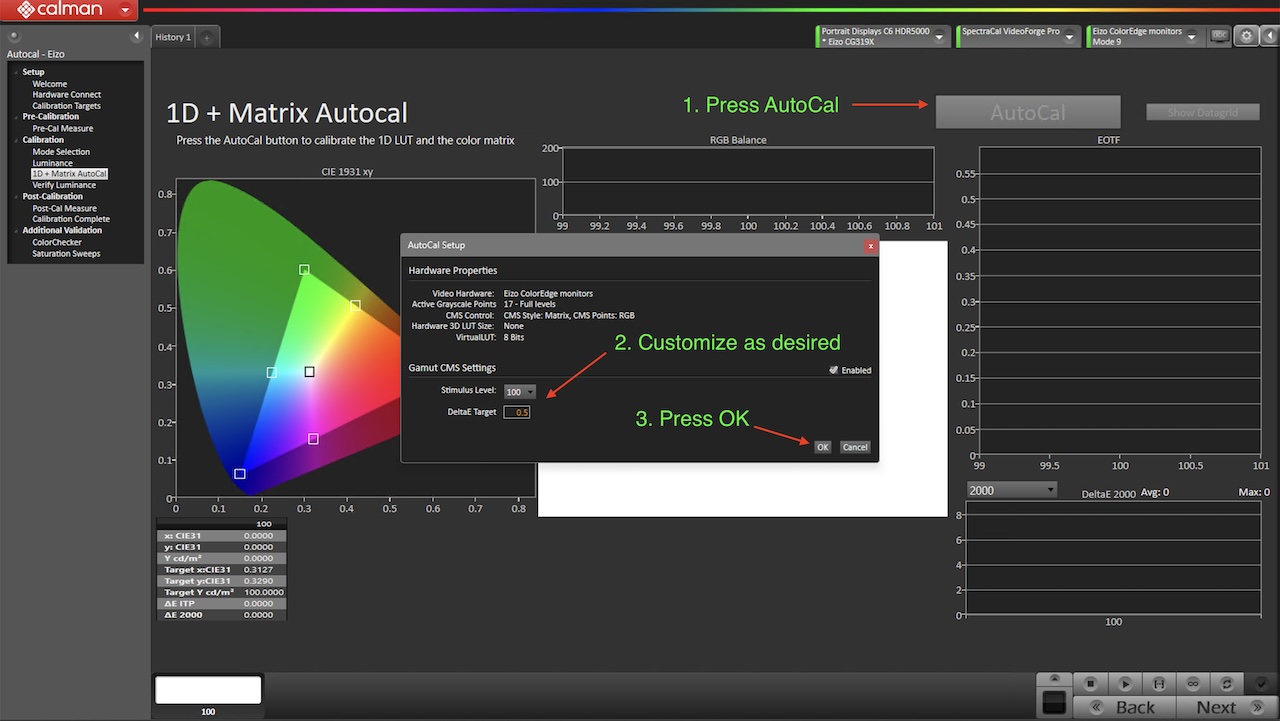The width and height of the screenshot is (1280, 721).
Task: Click the grayed AutoCal button
Action: [1028, 112]
